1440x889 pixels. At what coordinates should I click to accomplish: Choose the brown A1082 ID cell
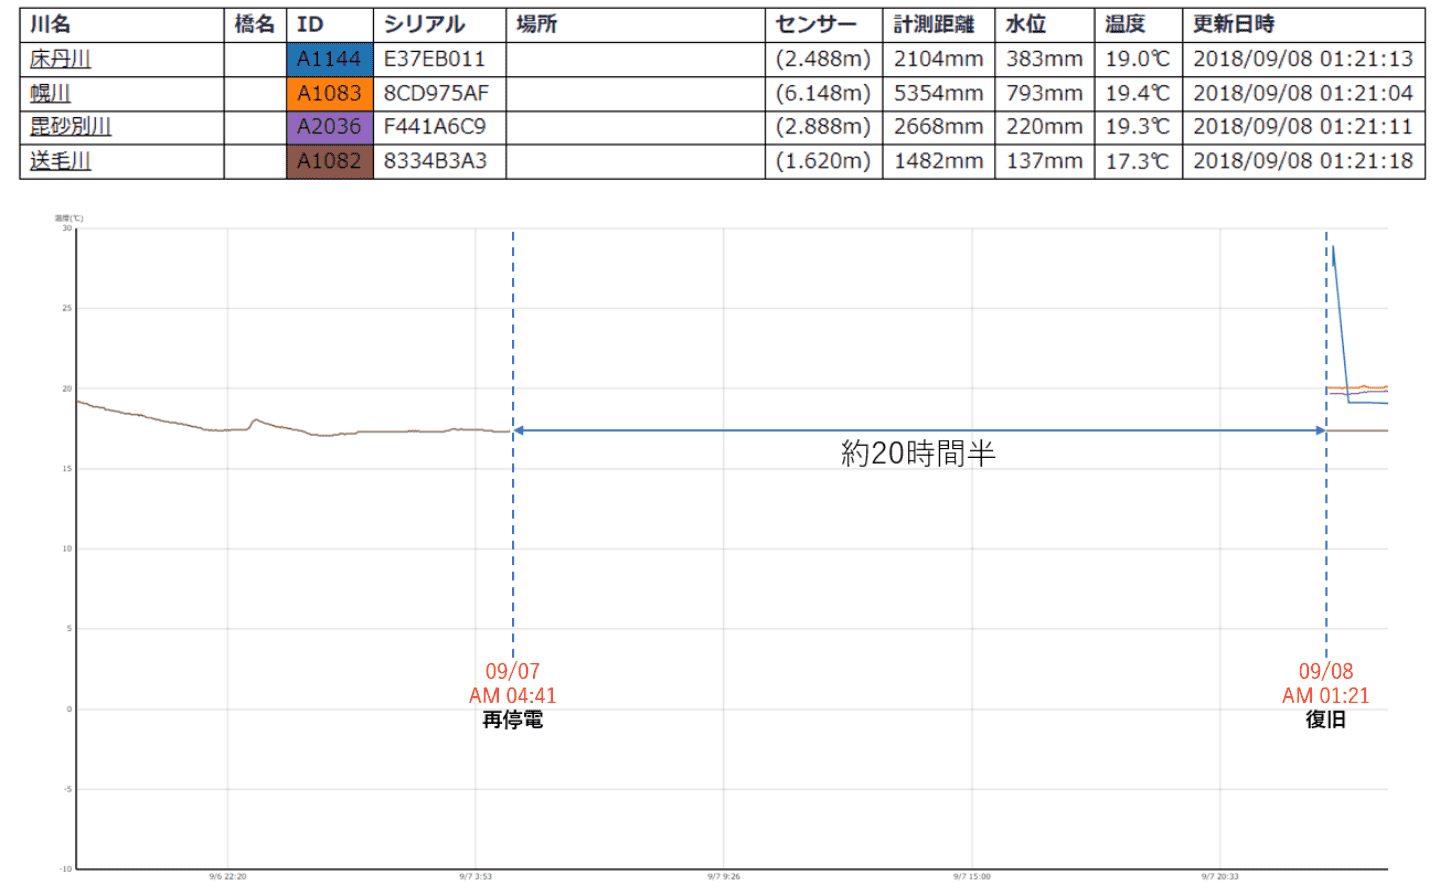(329, 161)
